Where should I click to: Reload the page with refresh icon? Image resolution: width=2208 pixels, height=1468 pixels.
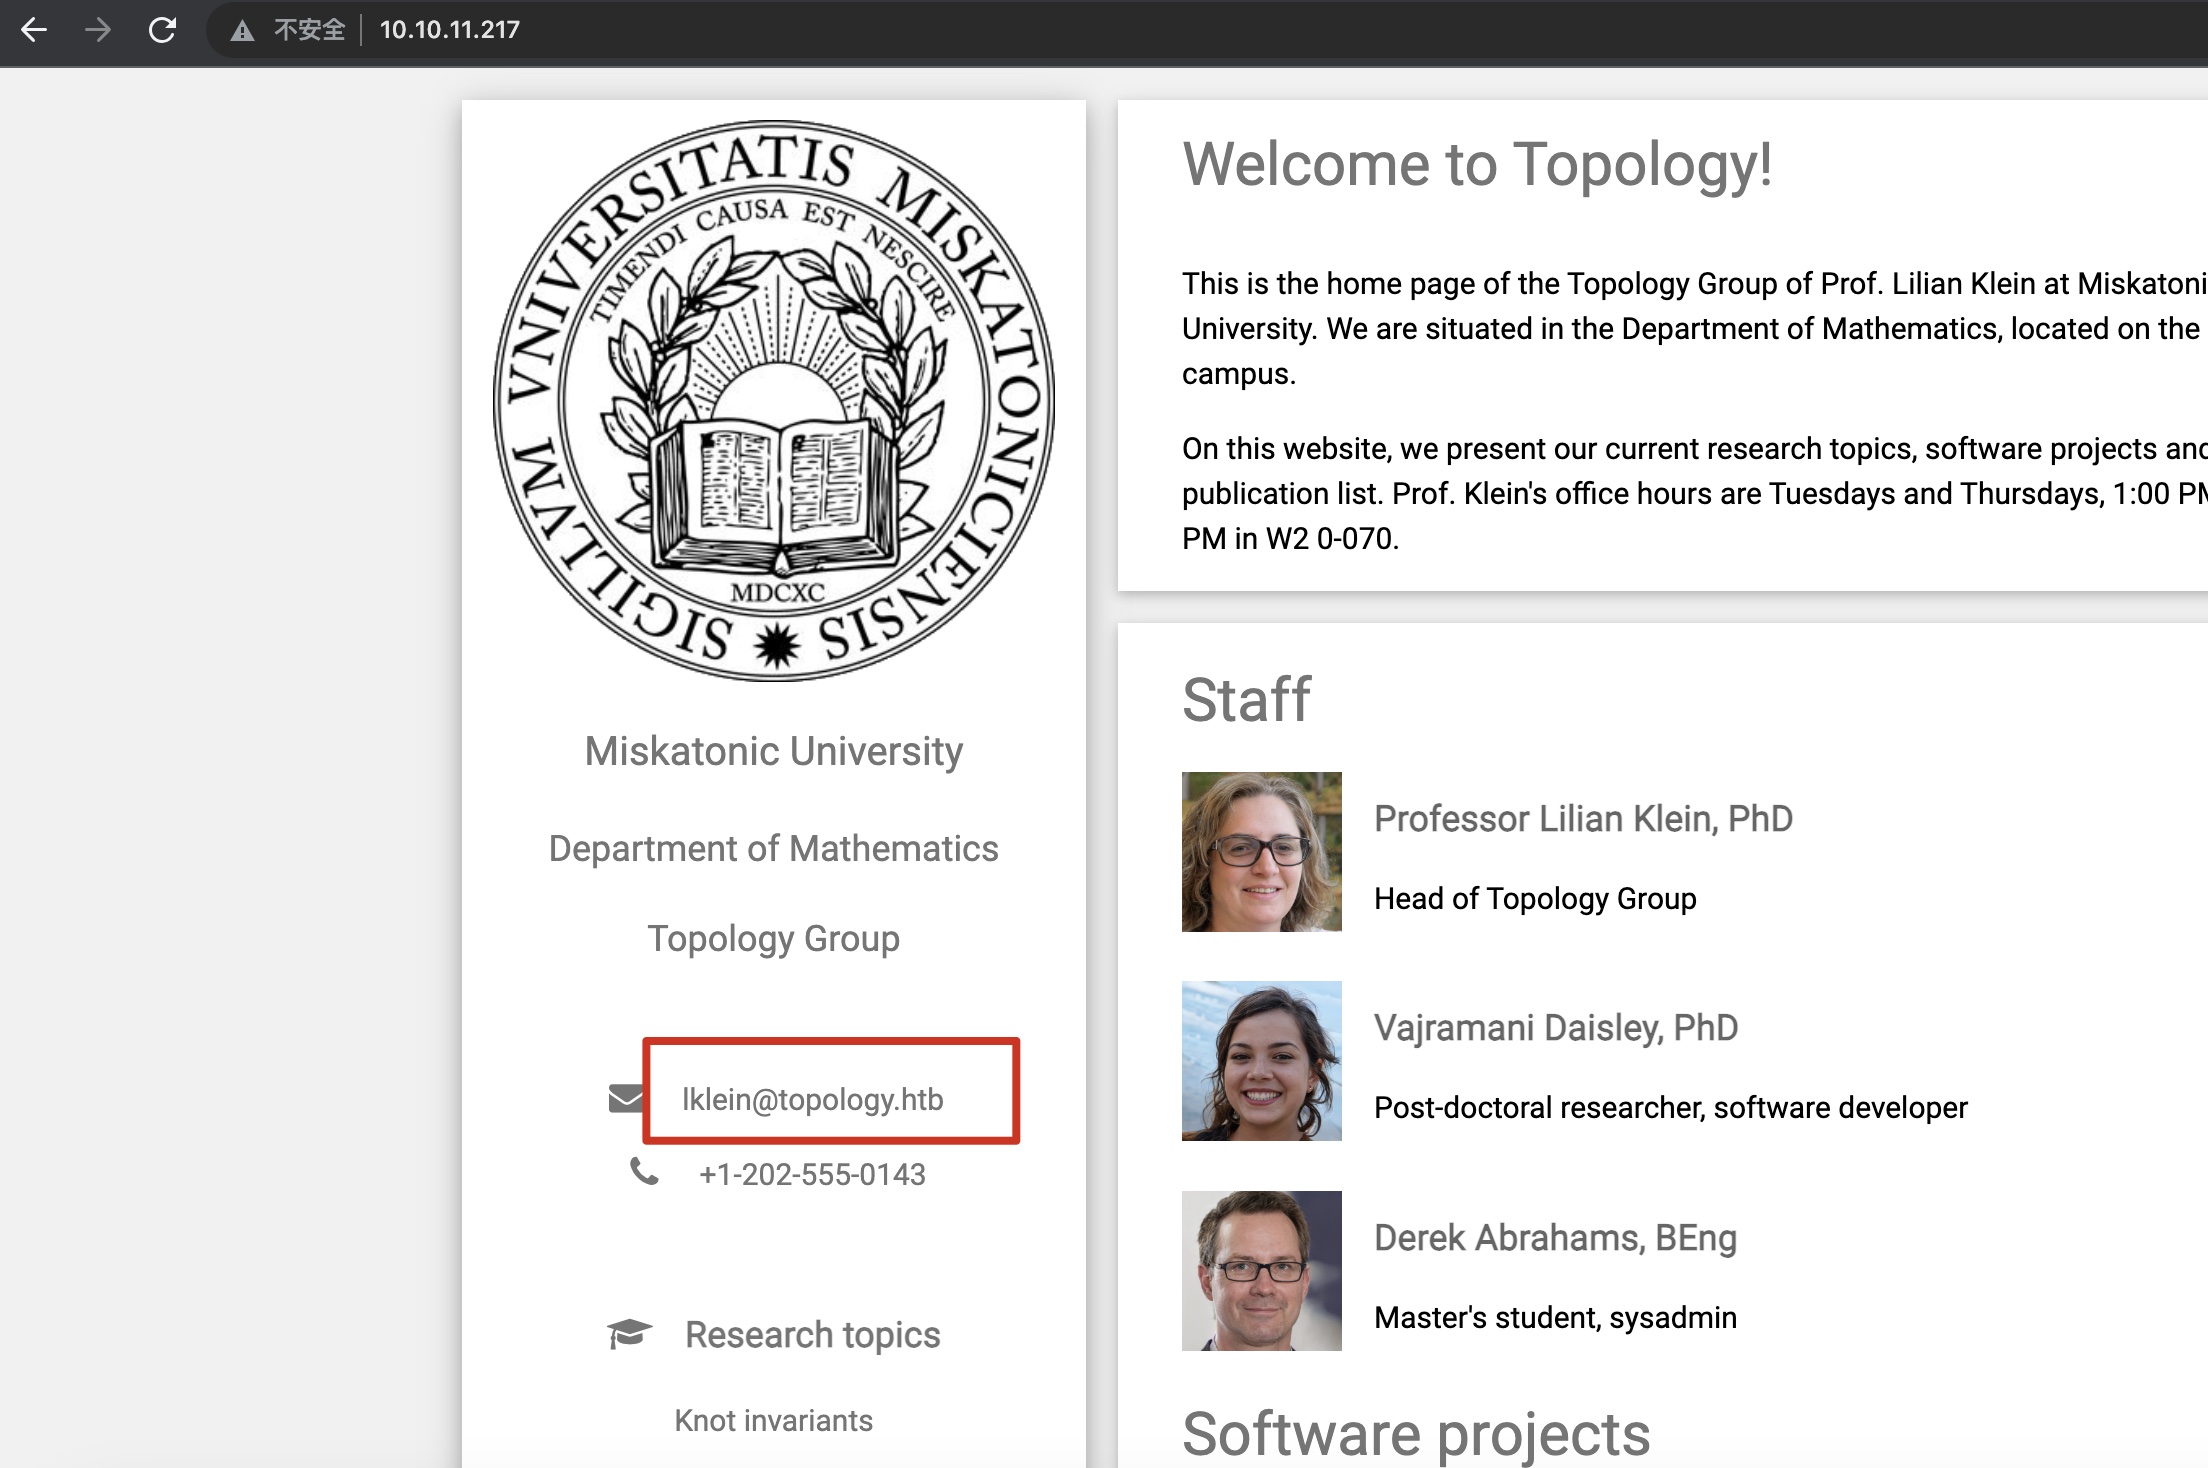pos(162,30)
